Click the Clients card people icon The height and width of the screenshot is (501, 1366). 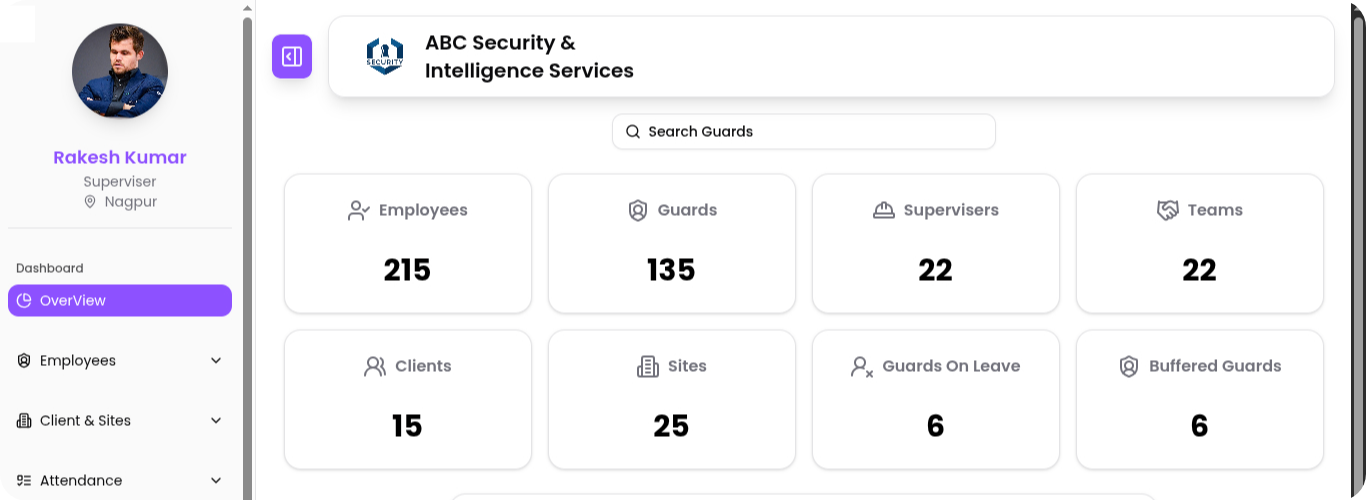pyautogui.click(x=375, y=367)
